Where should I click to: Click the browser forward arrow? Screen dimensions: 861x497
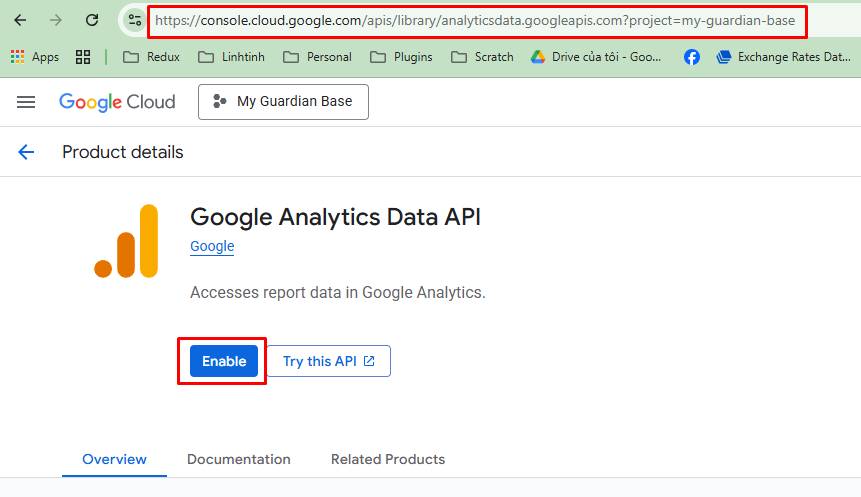click(55, 20)
